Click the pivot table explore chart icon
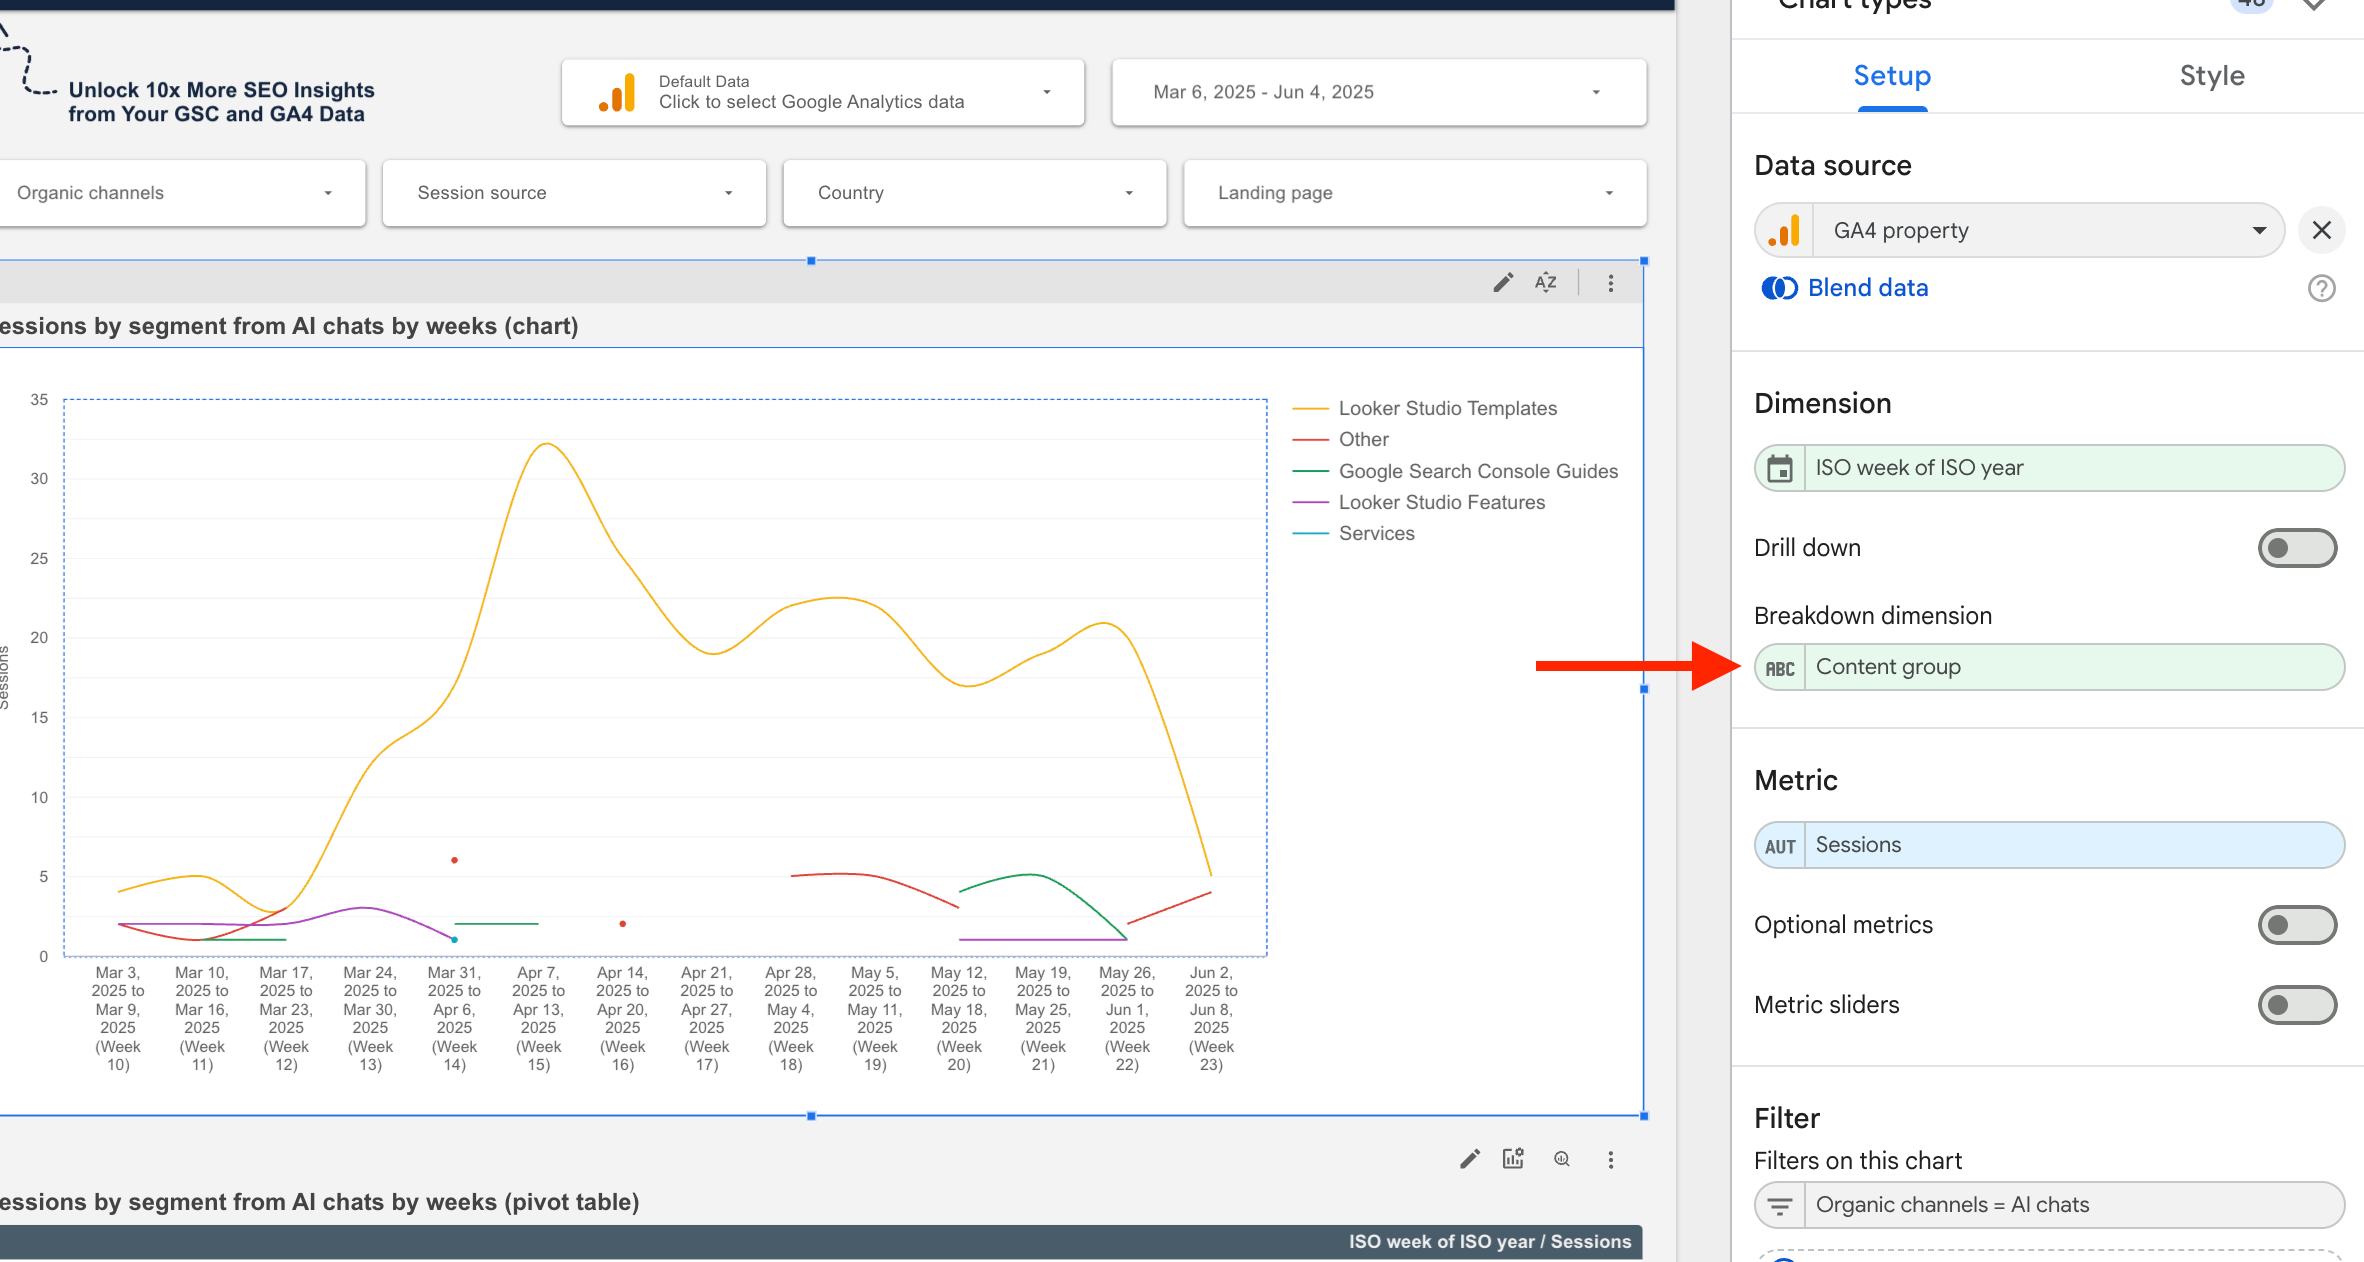 tap(1513, 1159)
